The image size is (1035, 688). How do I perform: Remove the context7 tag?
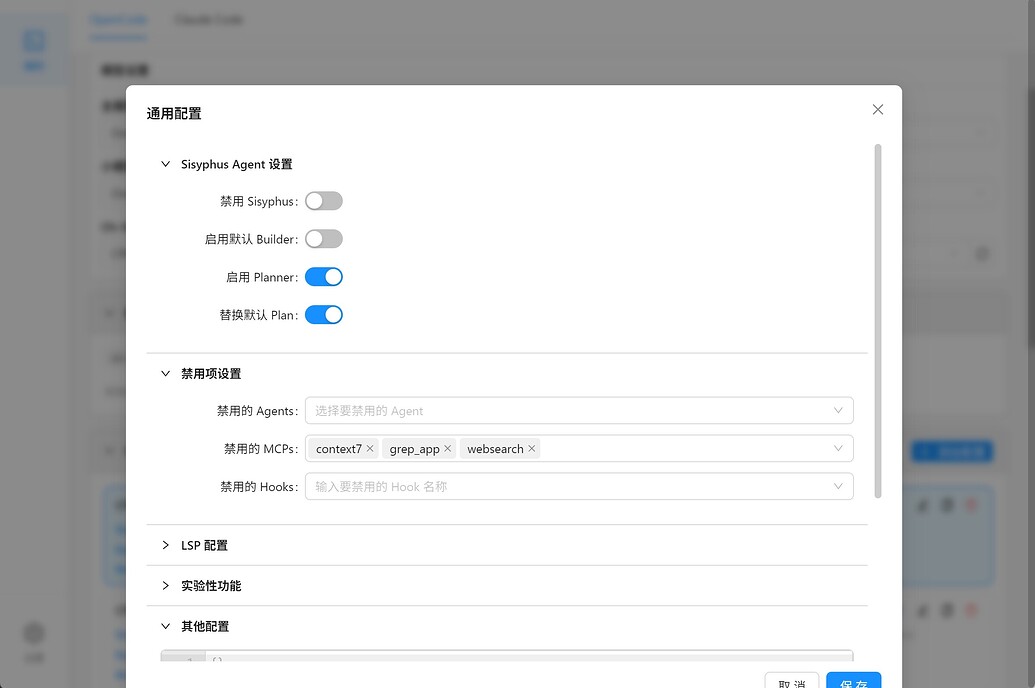coord(370,449)
